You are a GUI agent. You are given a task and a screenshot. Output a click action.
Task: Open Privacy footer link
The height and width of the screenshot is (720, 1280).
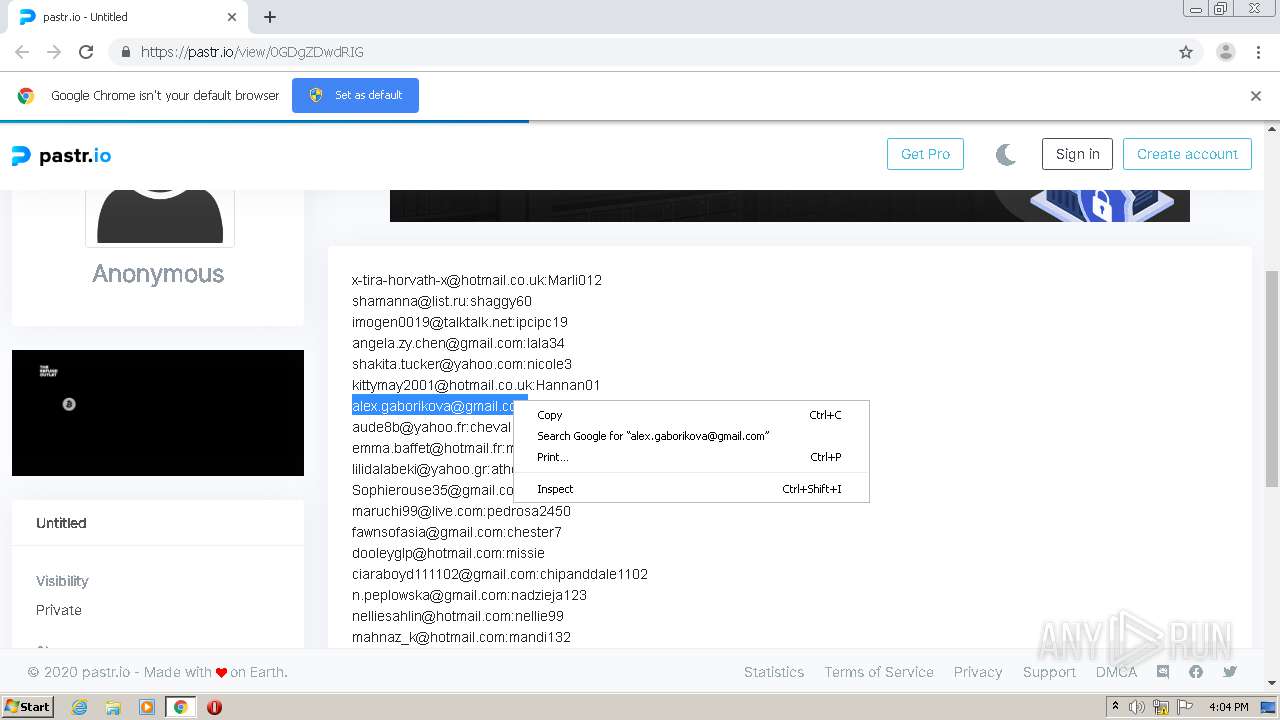click(978, 672)
